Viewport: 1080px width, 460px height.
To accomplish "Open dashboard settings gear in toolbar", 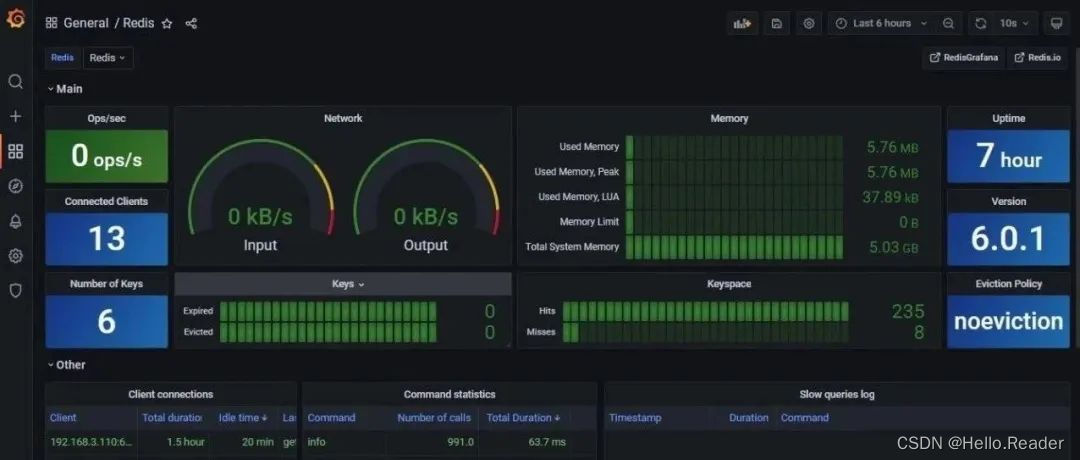I will click(809, 23).
